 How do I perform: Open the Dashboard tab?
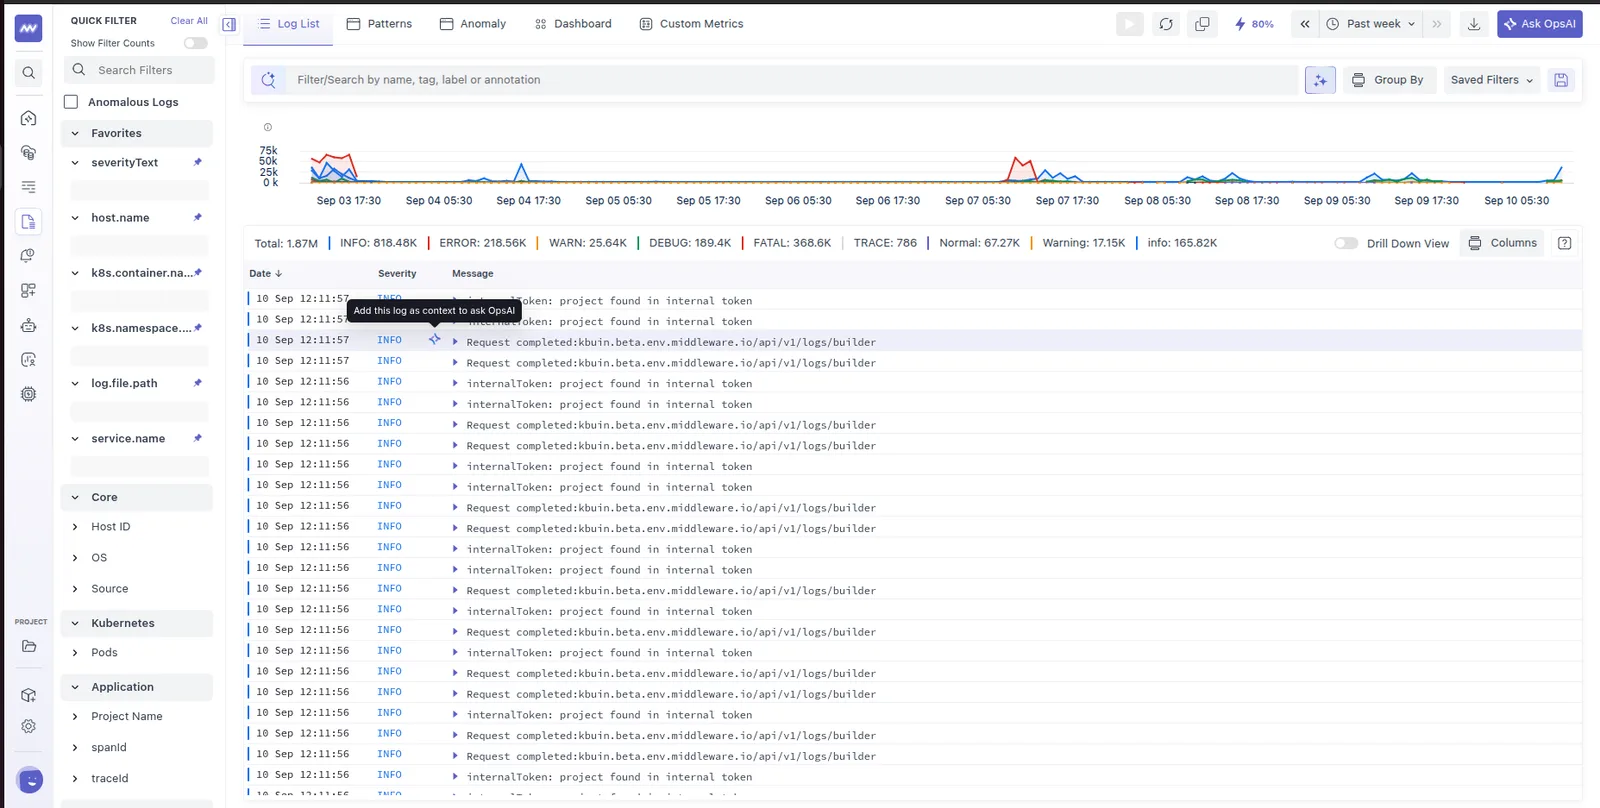point(573,24)
